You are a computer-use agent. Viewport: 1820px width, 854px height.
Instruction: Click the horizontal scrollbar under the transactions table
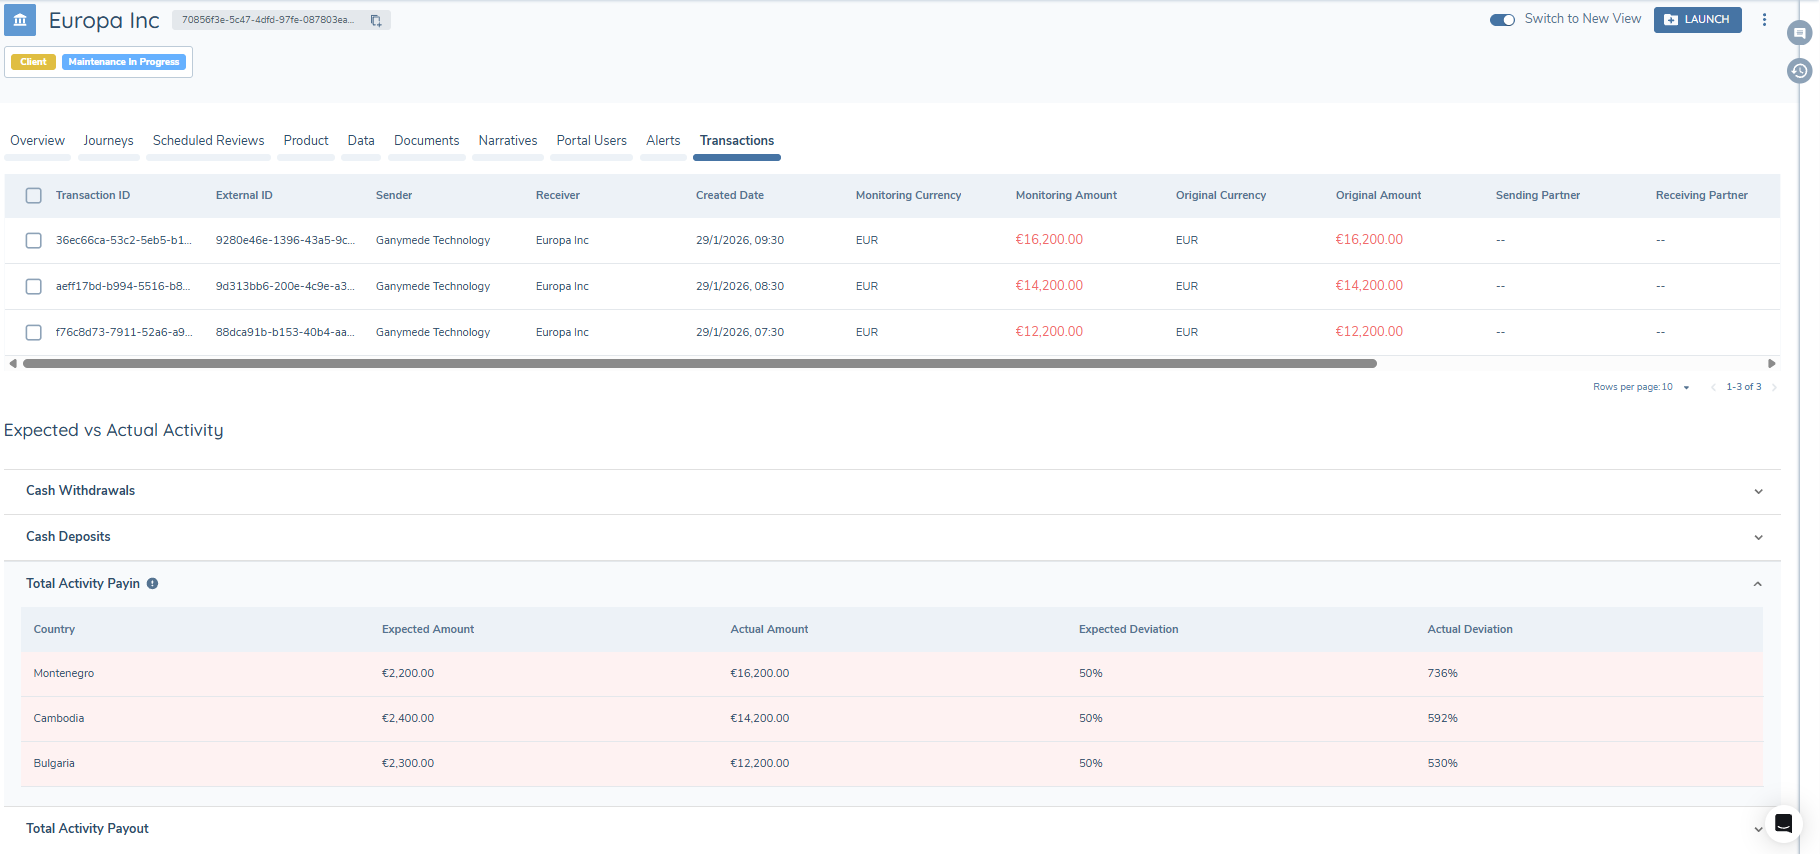700,364
